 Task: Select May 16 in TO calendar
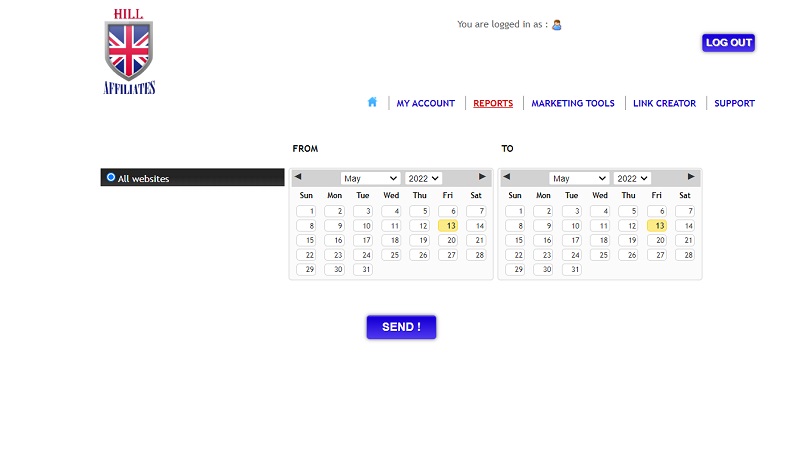[543, 240]
